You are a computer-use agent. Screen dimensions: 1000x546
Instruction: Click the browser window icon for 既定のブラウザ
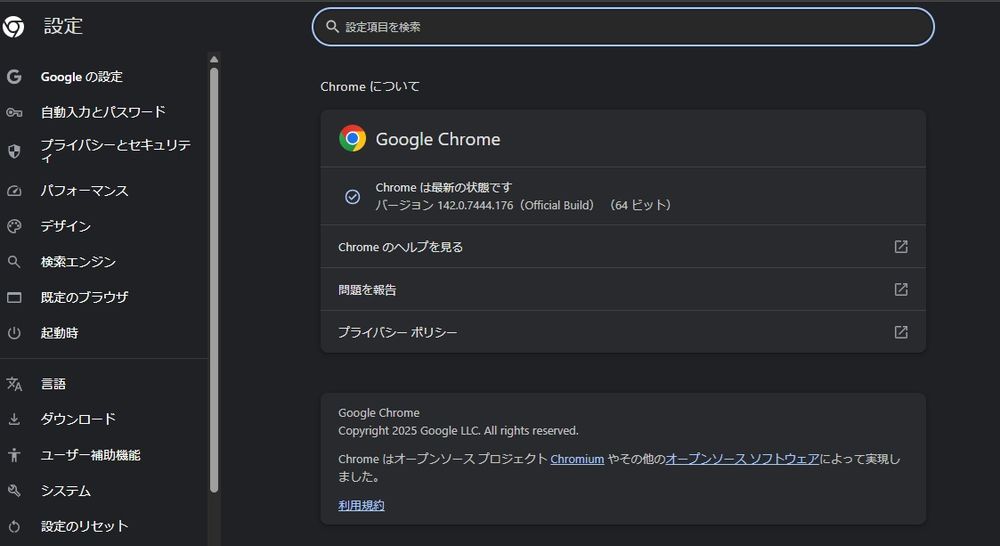point(14,297)
